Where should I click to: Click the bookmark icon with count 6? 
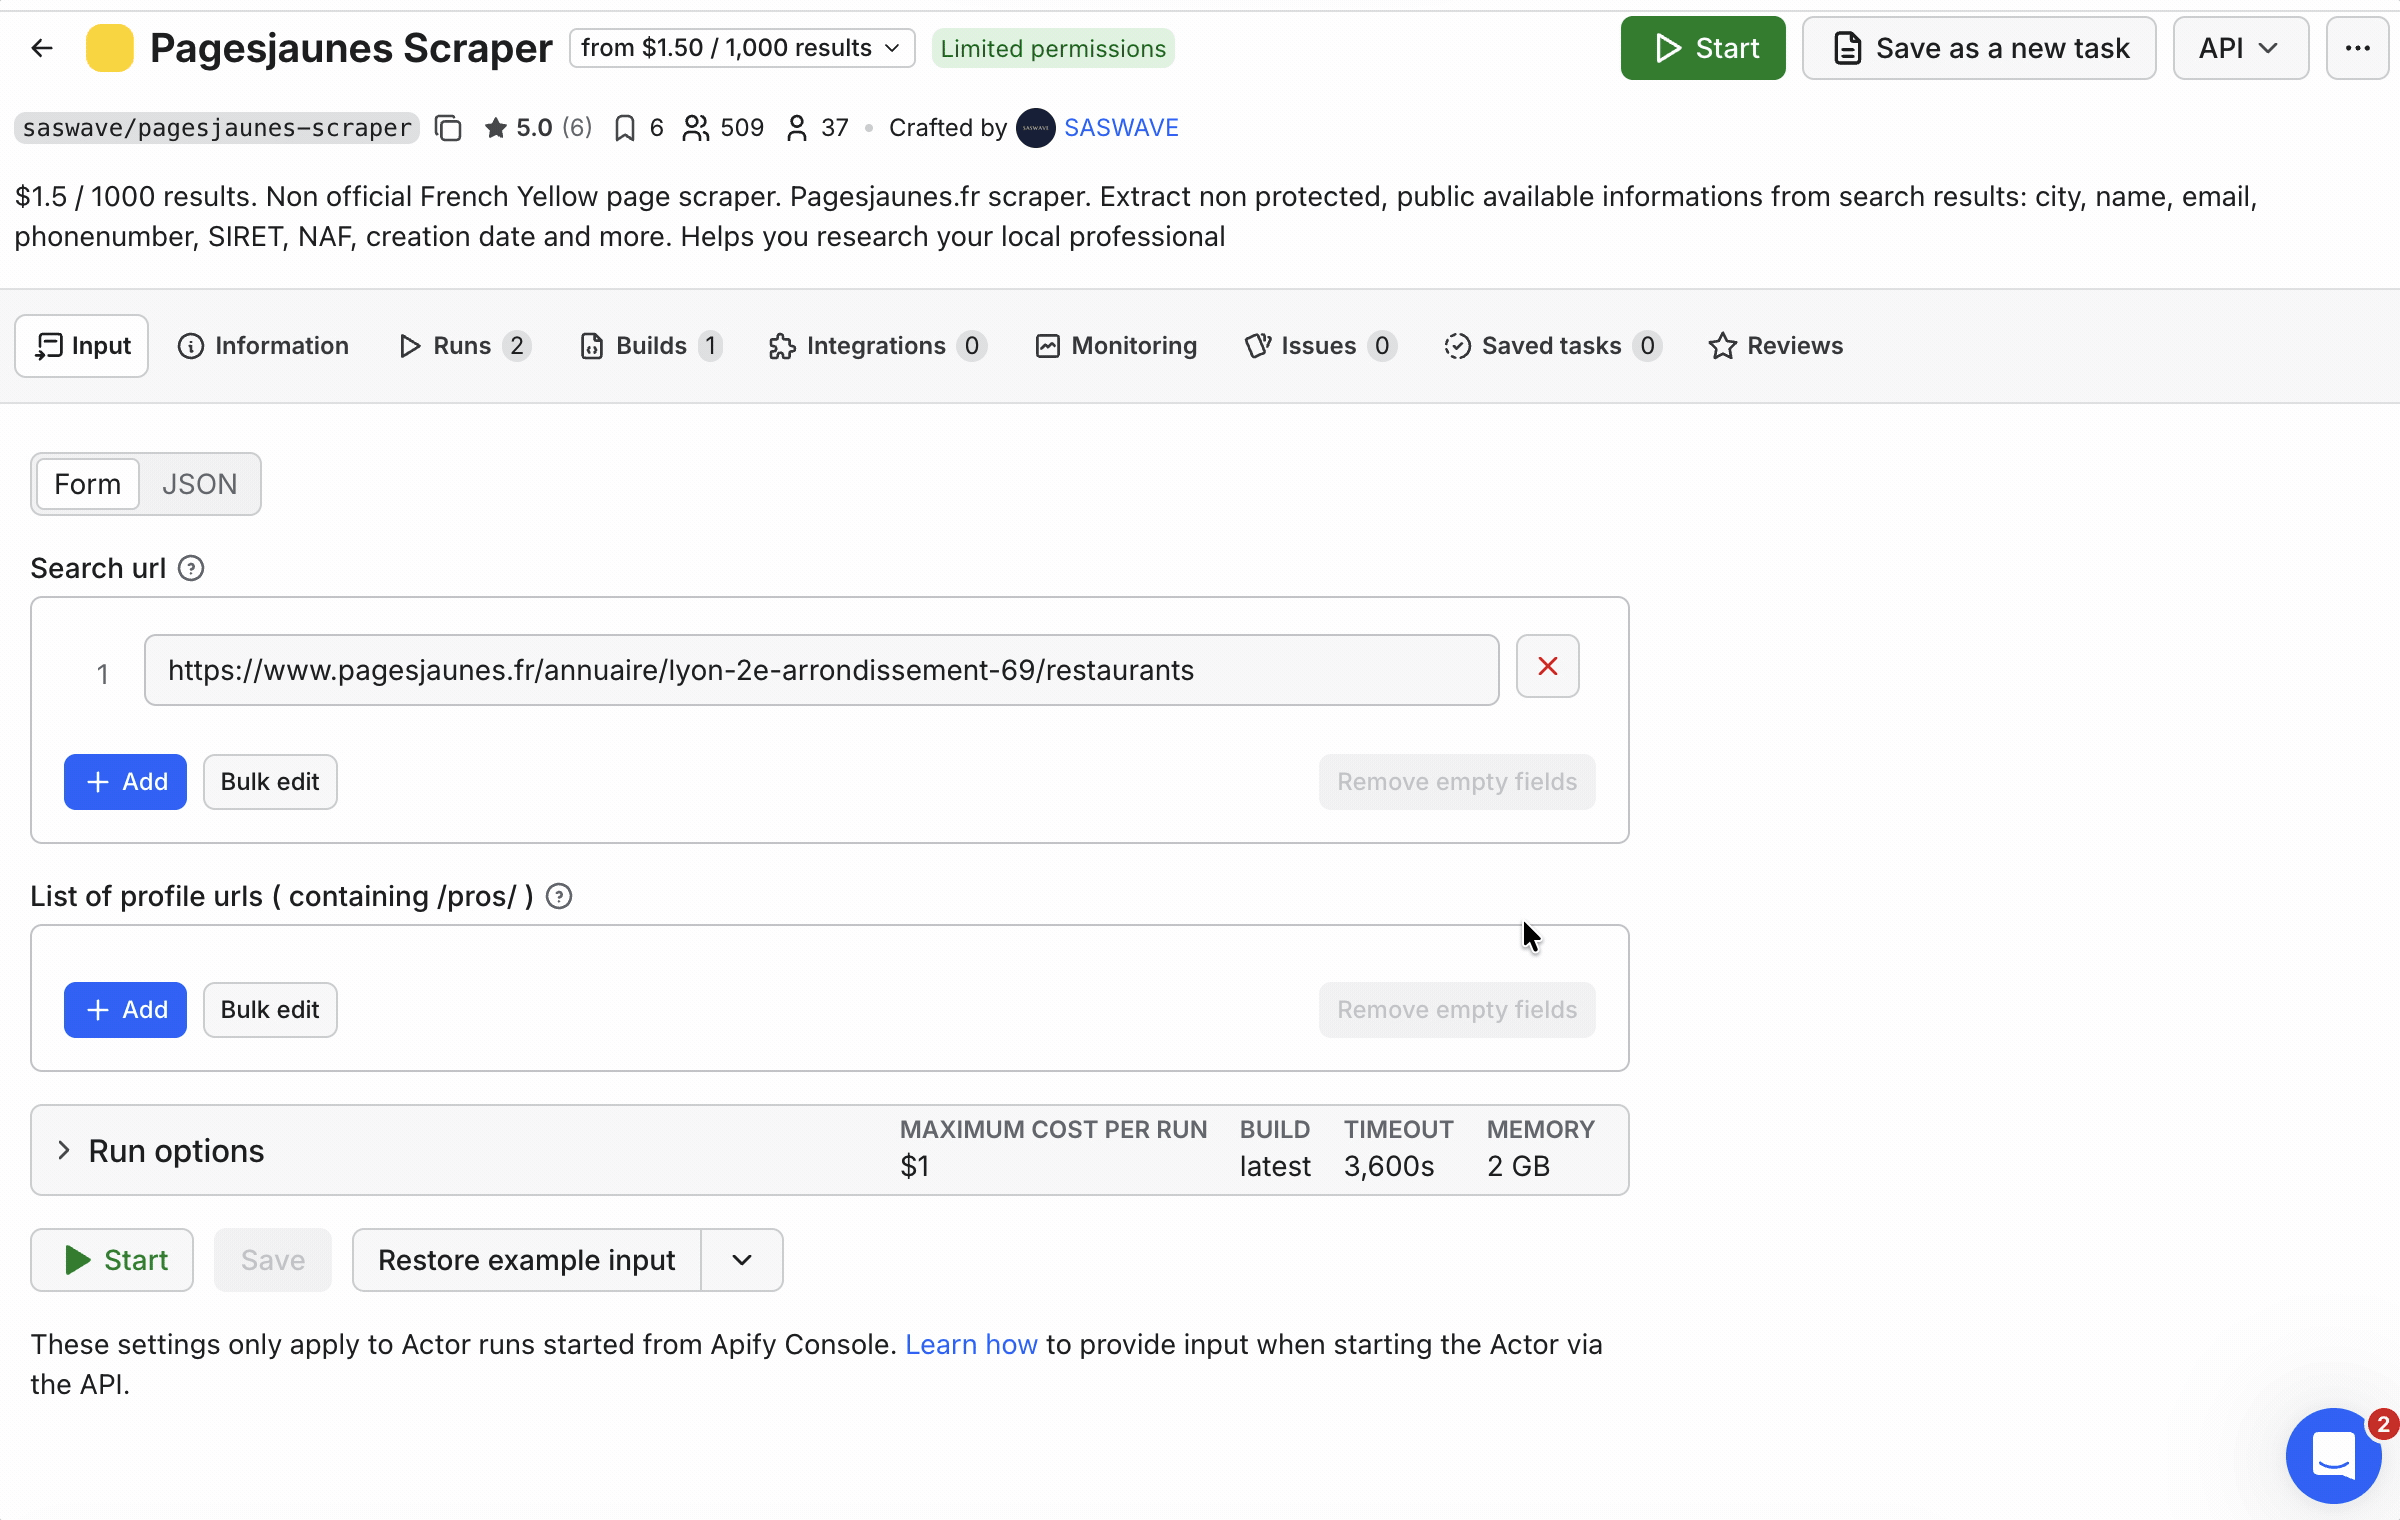coord(625,128)
